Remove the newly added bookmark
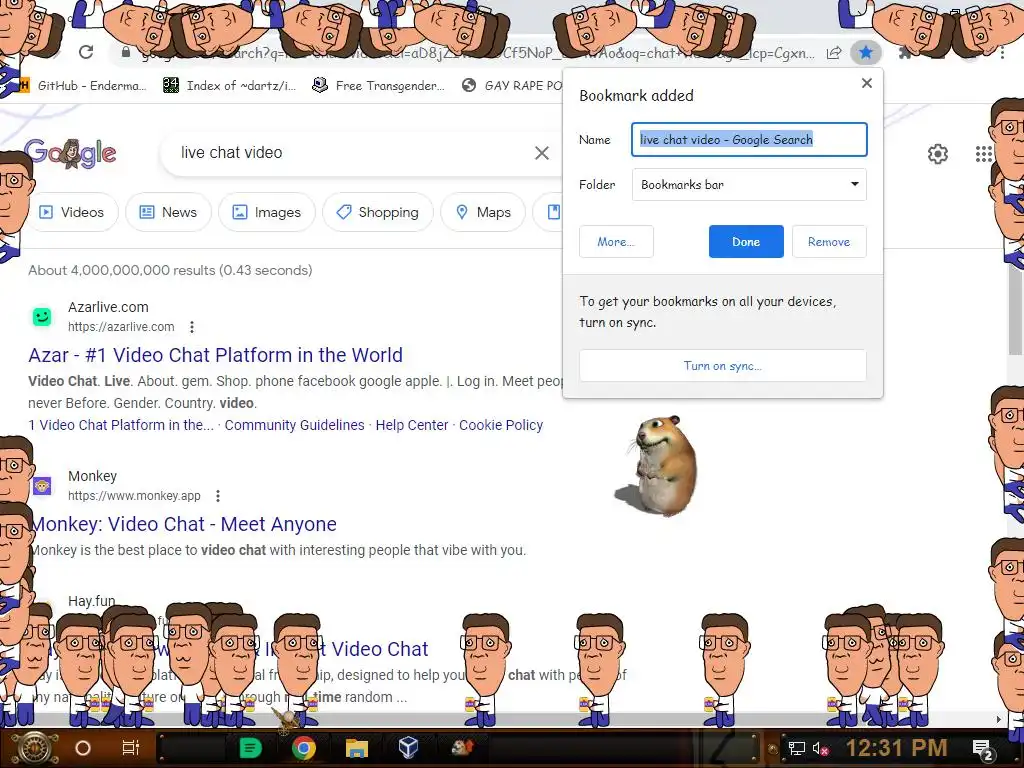Image resolution: width=1024 pixels, height=768 pixels. [x=829, y=242]
